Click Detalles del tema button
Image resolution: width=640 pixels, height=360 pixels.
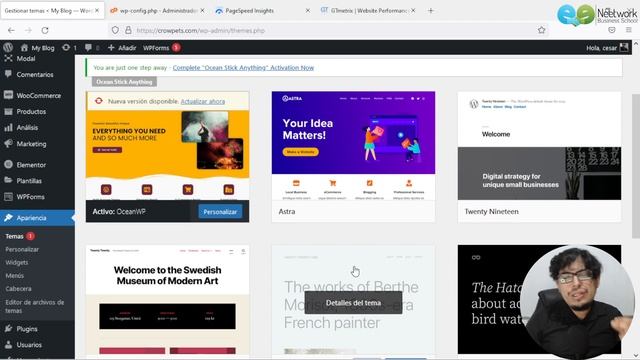click(353, 303)
